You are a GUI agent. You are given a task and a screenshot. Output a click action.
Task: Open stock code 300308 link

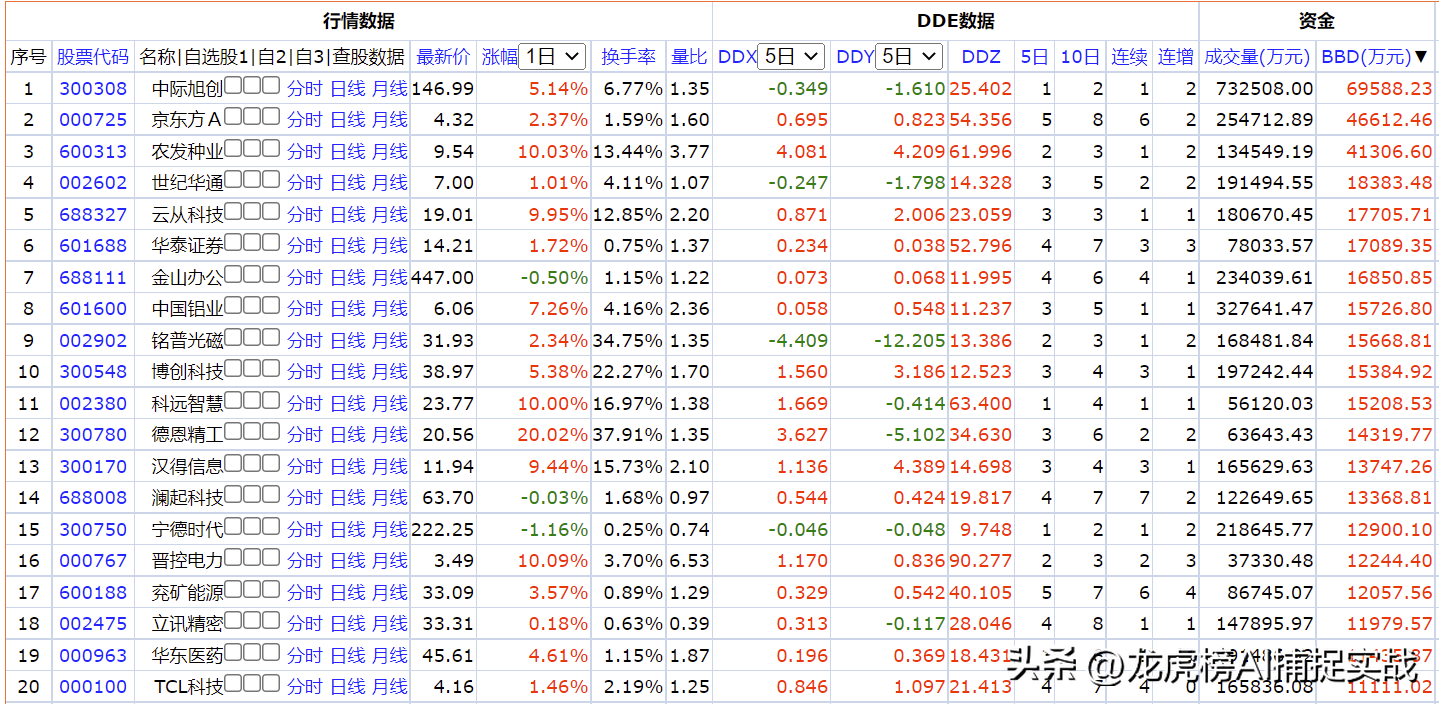click(93, 89)
